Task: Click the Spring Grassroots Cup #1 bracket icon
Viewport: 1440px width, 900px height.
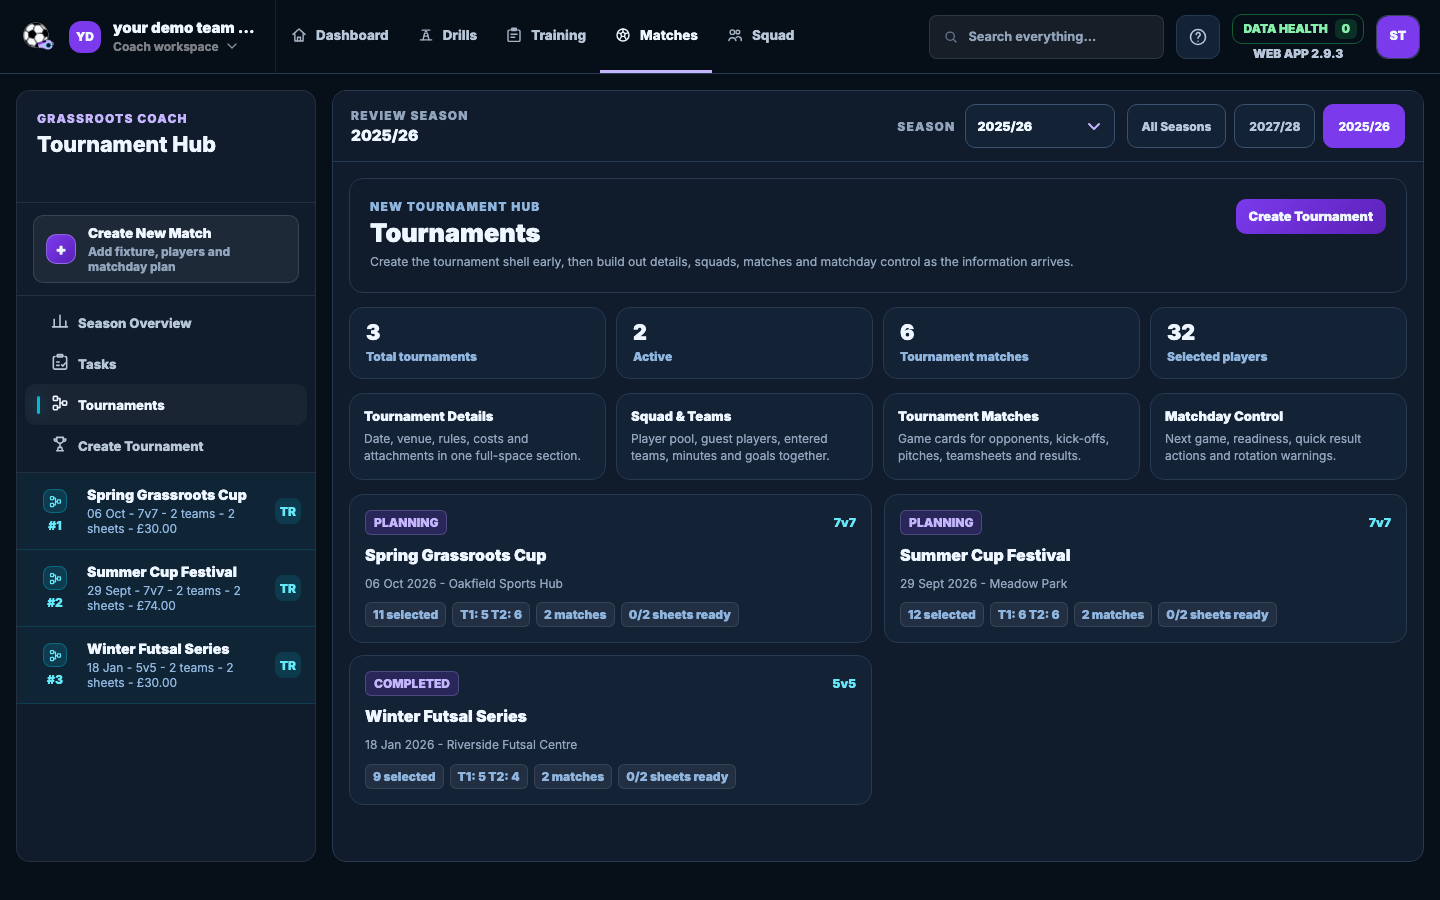Action: pos(55,501)
